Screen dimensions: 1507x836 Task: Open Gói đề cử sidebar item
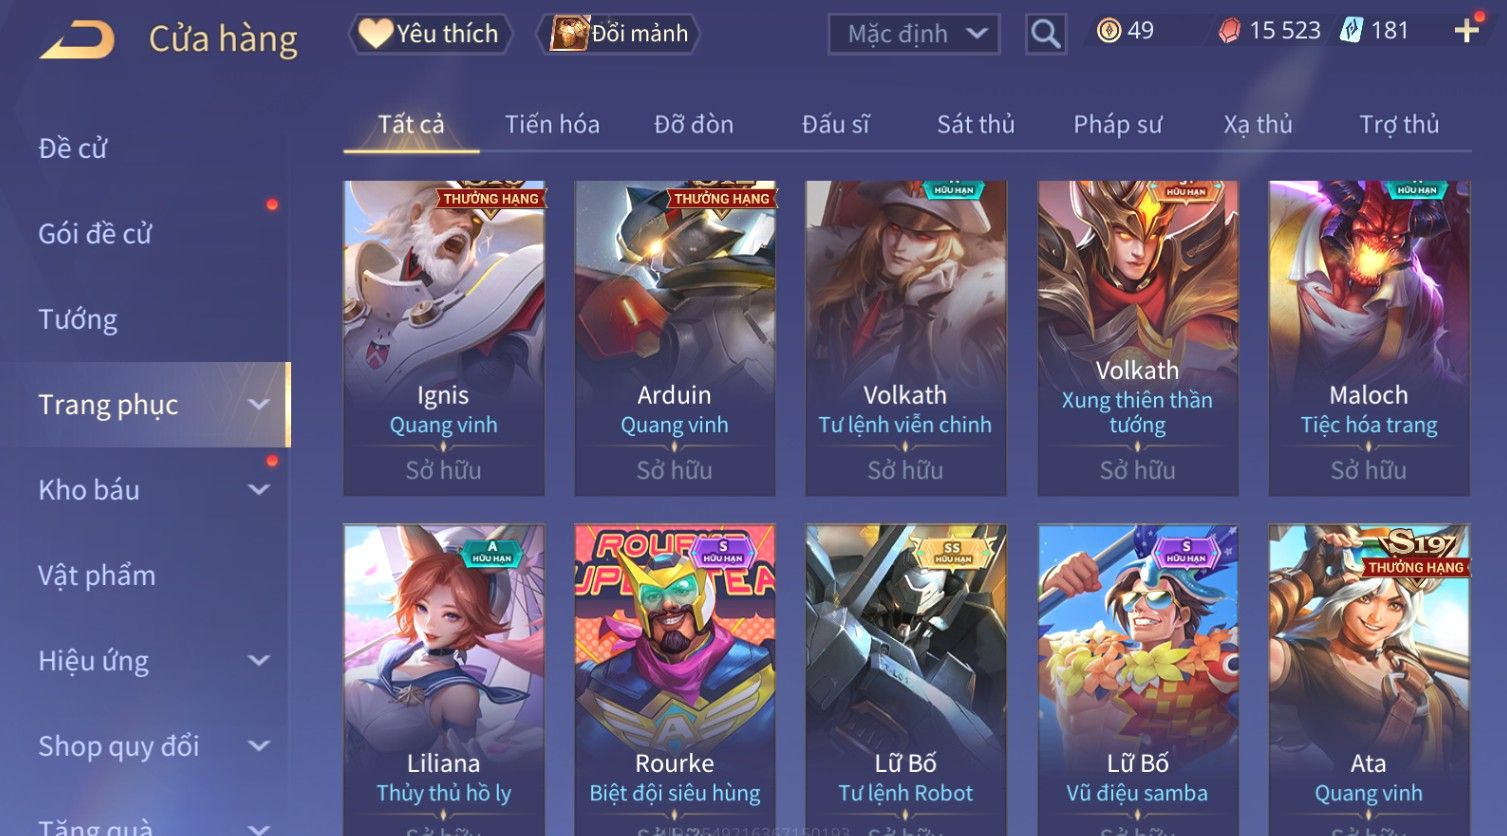click(x=95, y=234)
